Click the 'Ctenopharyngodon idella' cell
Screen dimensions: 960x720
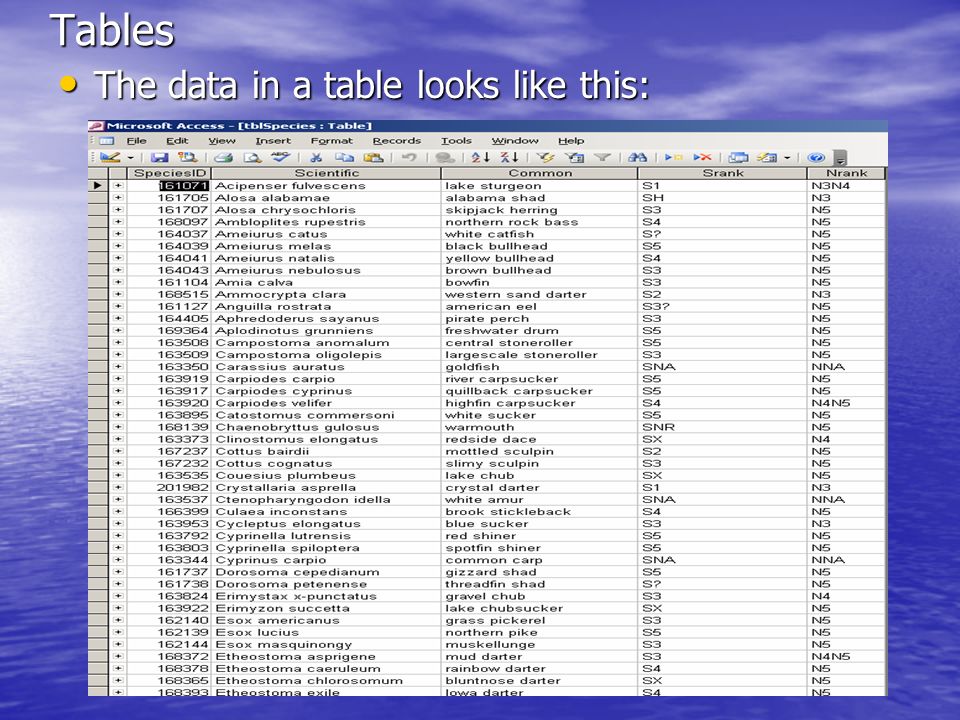coord(326,500)
